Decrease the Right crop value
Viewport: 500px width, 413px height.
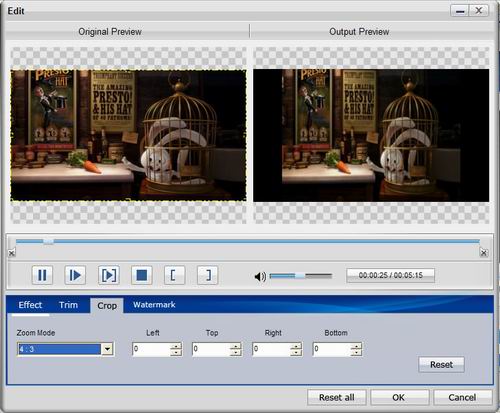[296, 352]
